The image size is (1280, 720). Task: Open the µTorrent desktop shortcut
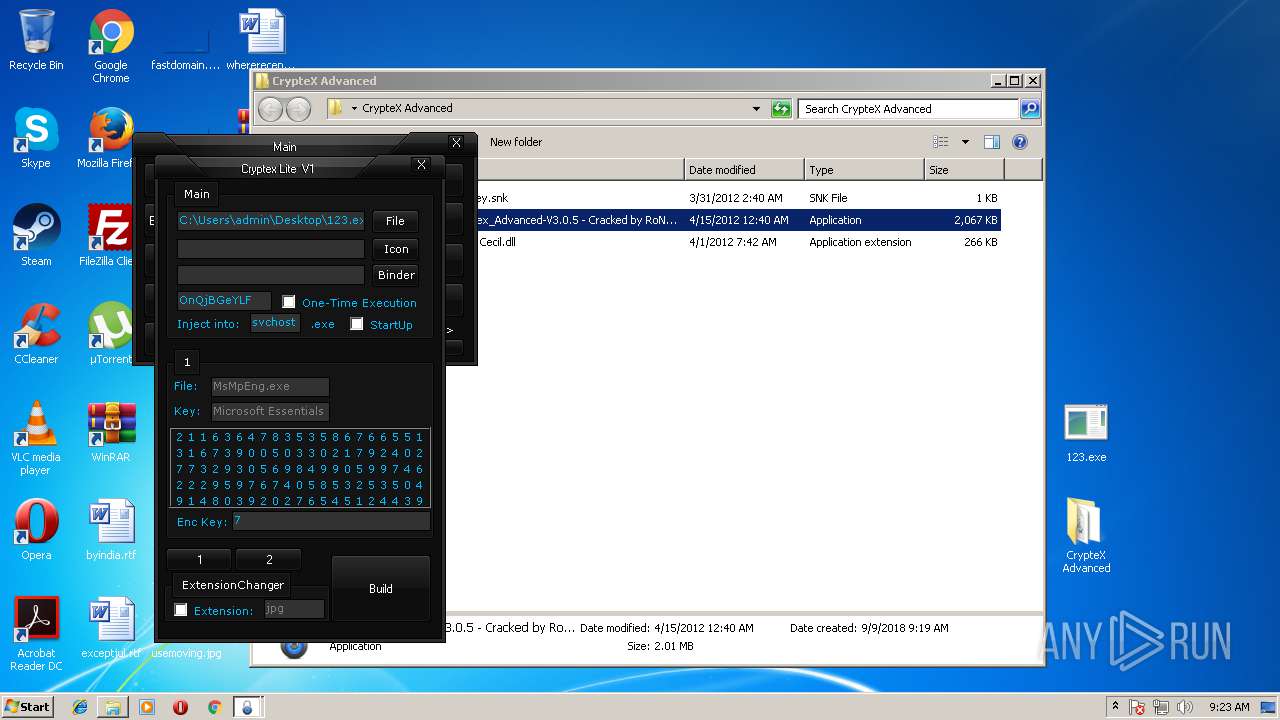tap(110, 334)
